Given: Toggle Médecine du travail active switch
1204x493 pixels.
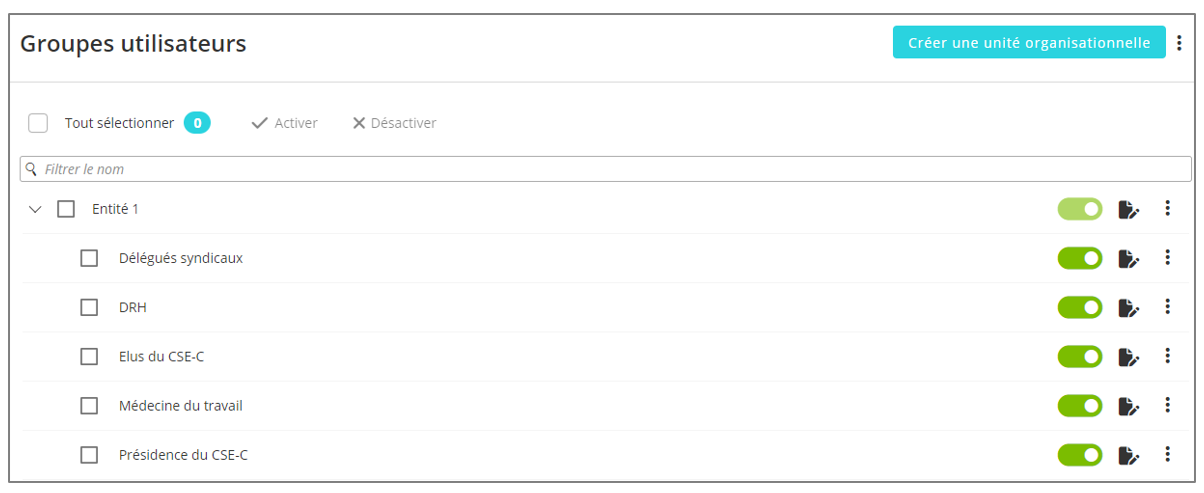Looking at the screenshot, I should tap(1080, 406).
